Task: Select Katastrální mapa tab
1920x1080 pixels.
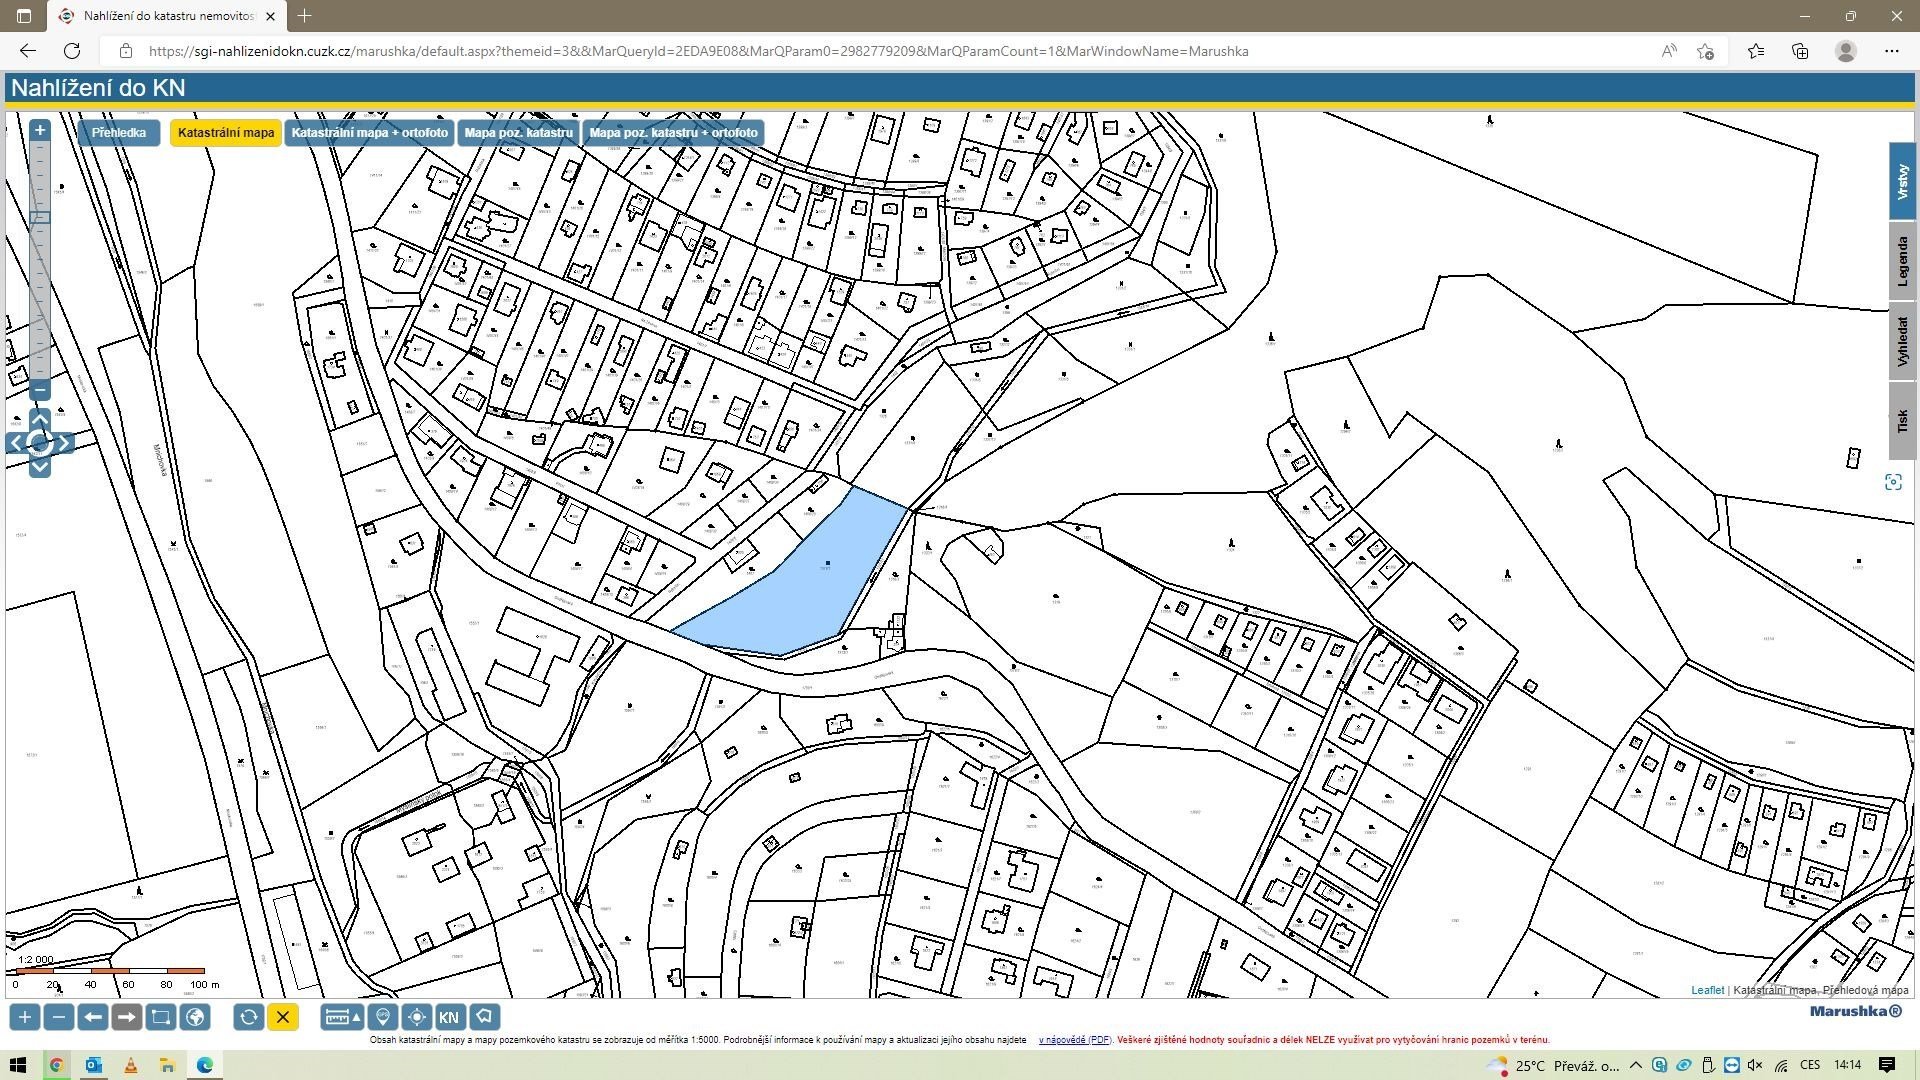Action: coord(226,133)
